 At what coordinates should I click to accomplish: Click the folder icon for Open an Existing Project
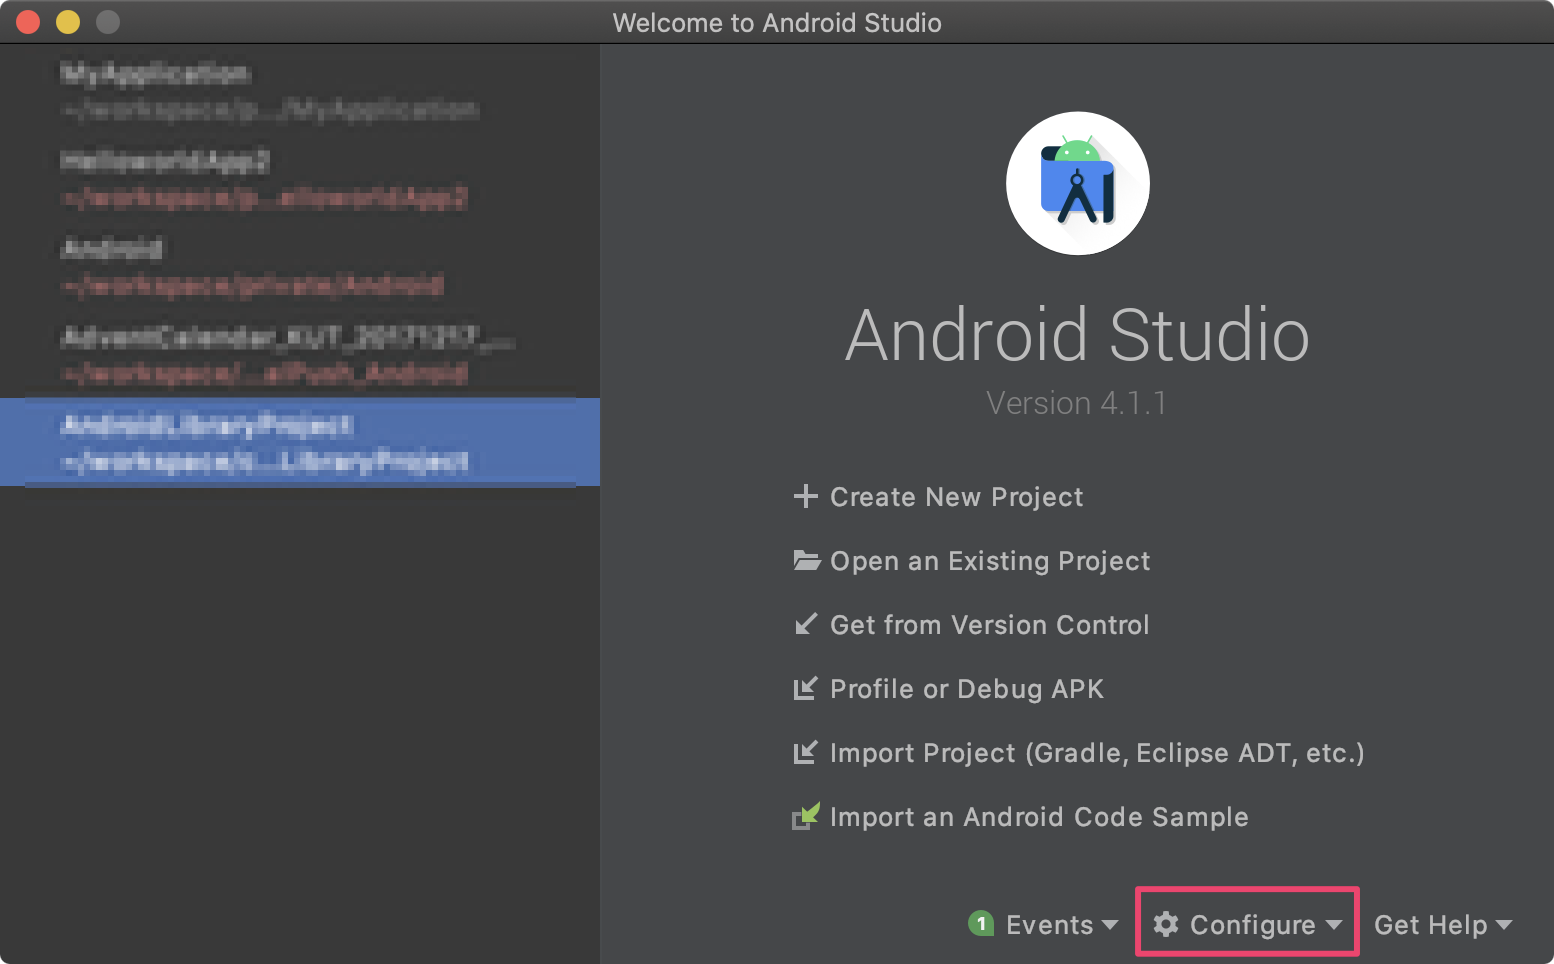[x=806, y=560]
